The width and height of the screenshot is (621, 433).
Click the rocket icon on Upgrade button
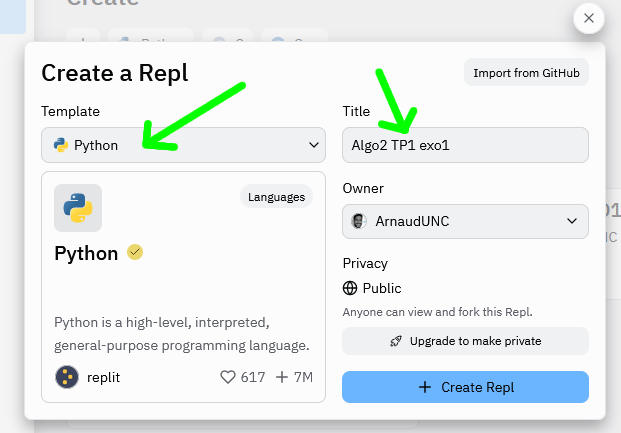[397, 341]
